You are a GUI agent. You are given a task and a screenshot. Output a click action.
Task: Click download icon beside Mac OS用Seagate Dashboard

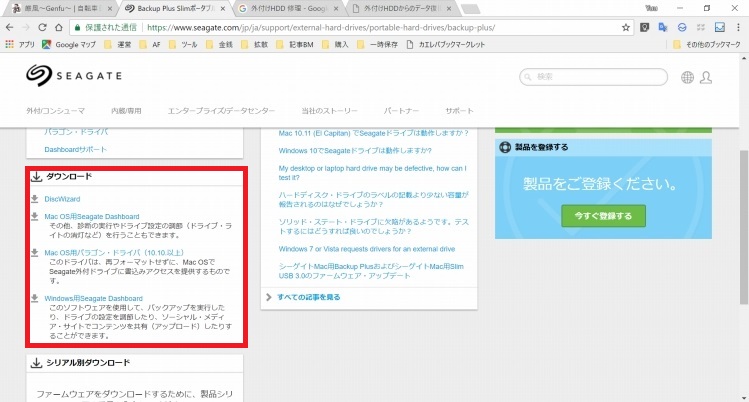pos(34,216)
